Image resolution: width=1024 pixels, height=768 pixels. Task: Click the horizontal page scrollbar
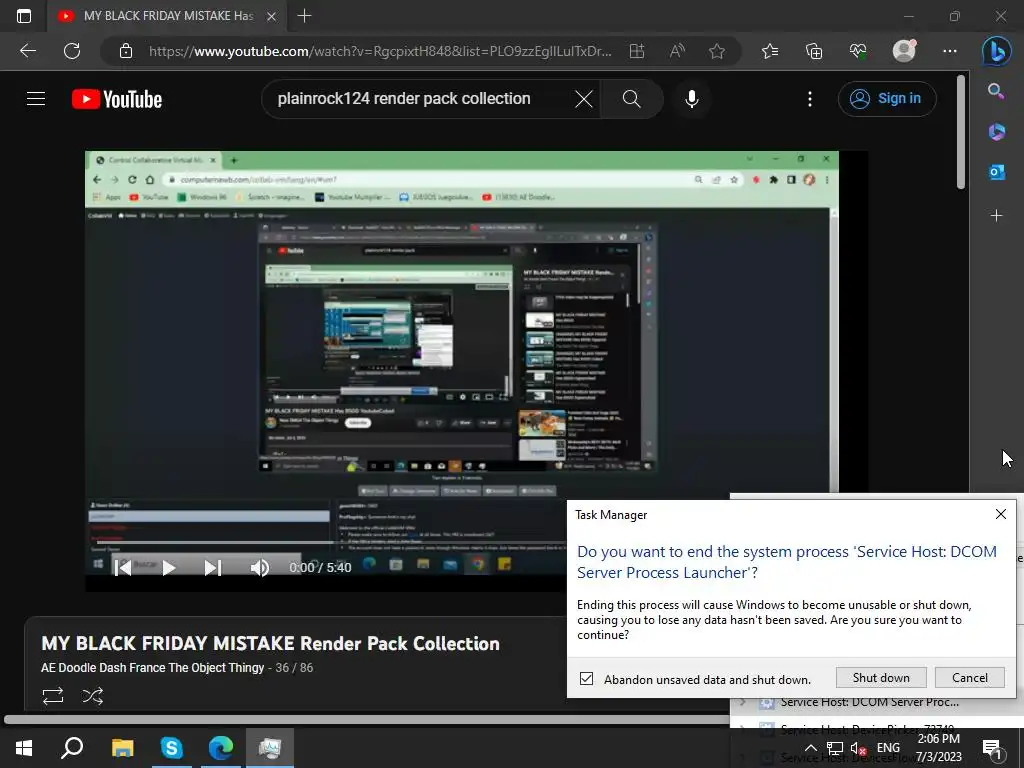pyautogui.click(x=366, y=719)
